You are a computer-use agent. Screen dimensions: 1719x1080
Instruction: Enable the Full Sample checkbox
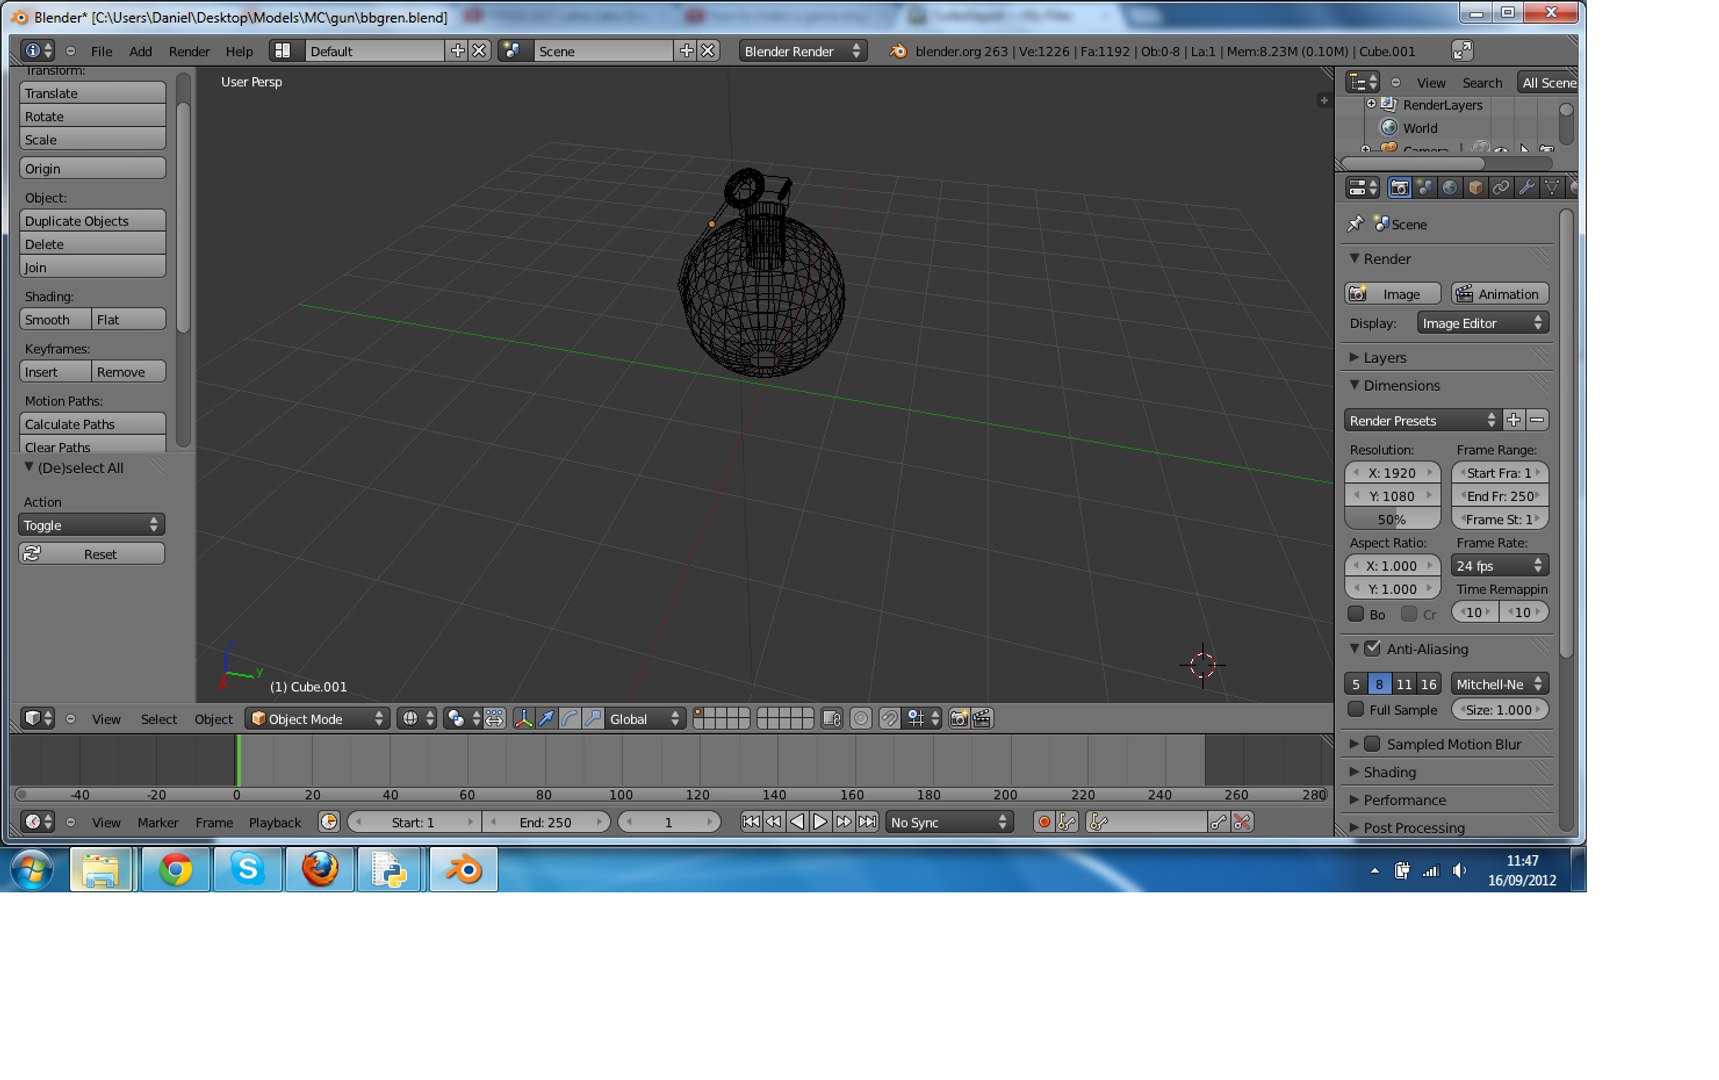(x=1356, y=709)
